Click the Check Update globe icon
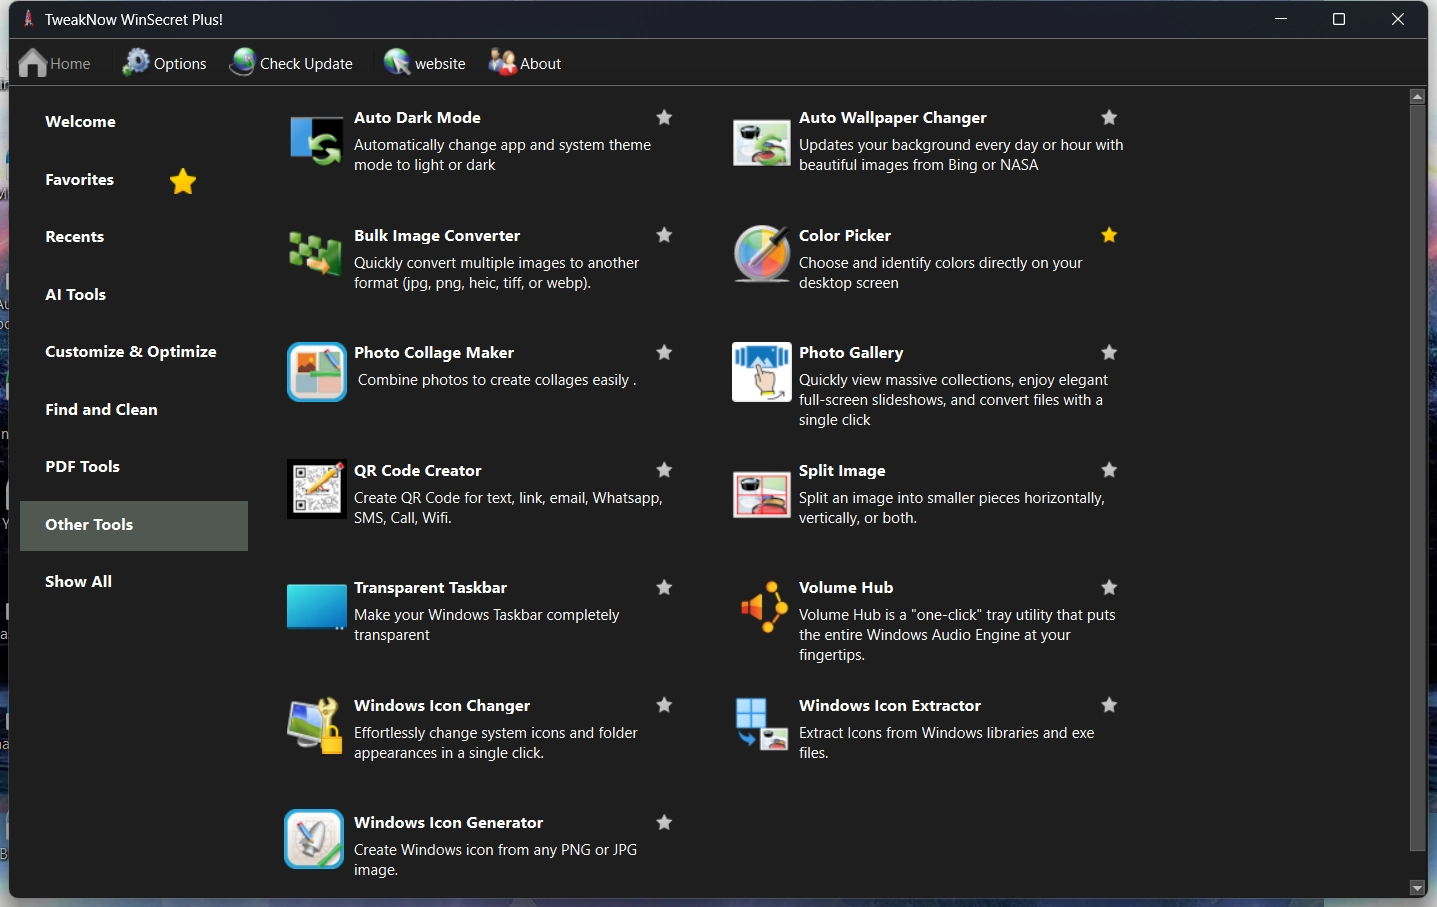The width and height of the screenshot is (1437, 907). (x=242, y=62)
